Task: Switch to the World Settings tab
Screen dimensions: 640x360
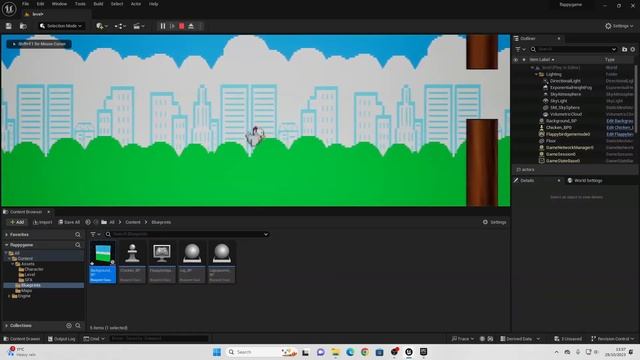Action: tap(584, 180)
